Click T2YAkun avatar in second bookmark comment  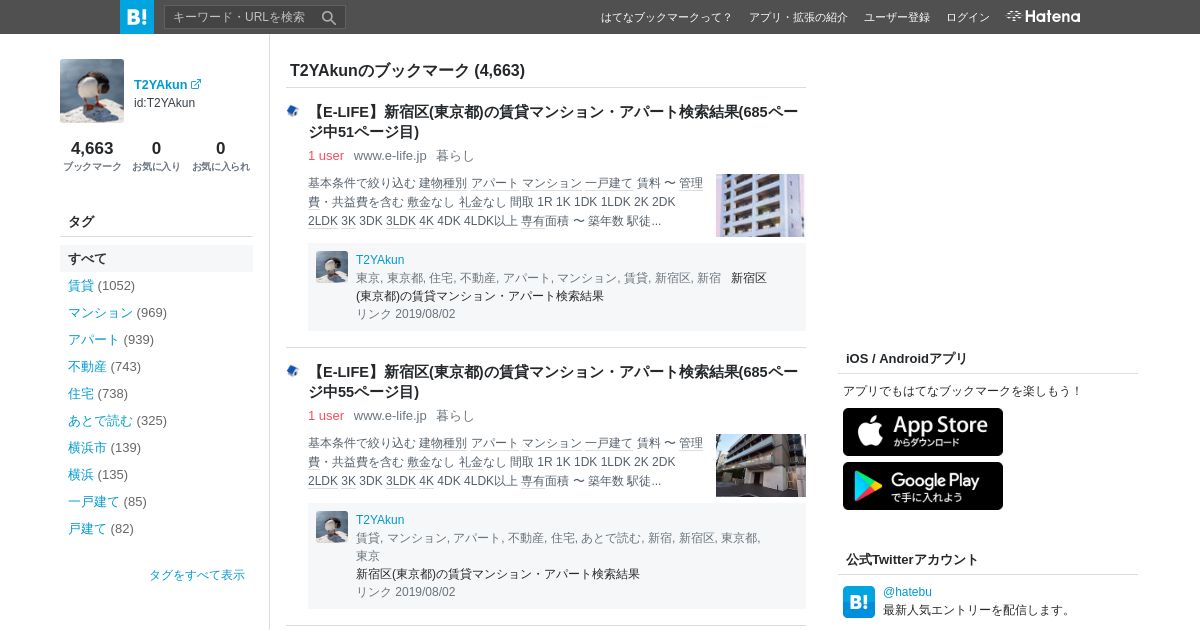[332, 527]
